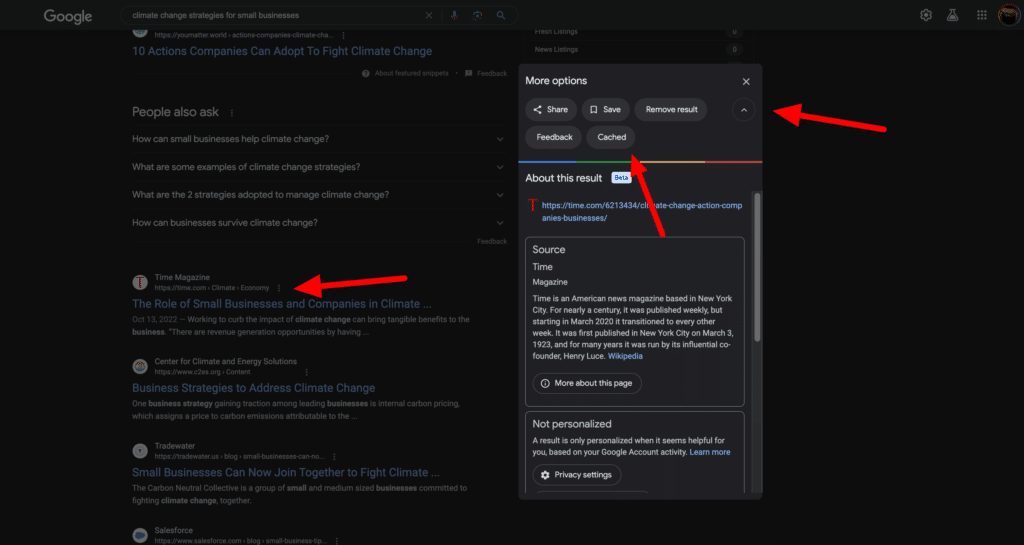This screenshot has width=1024, height=545.
Task: Click About featured snippets help icon
Action: (x=366, y=74)
